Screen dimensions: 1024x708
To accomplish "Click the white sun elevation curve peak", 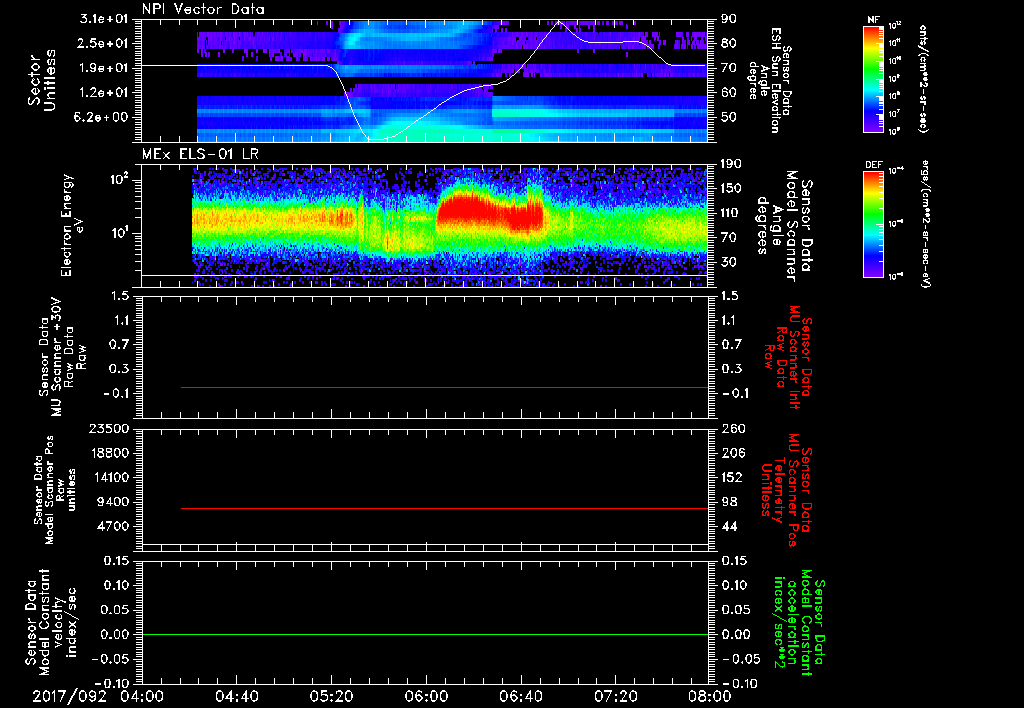I will click(559, 22).
